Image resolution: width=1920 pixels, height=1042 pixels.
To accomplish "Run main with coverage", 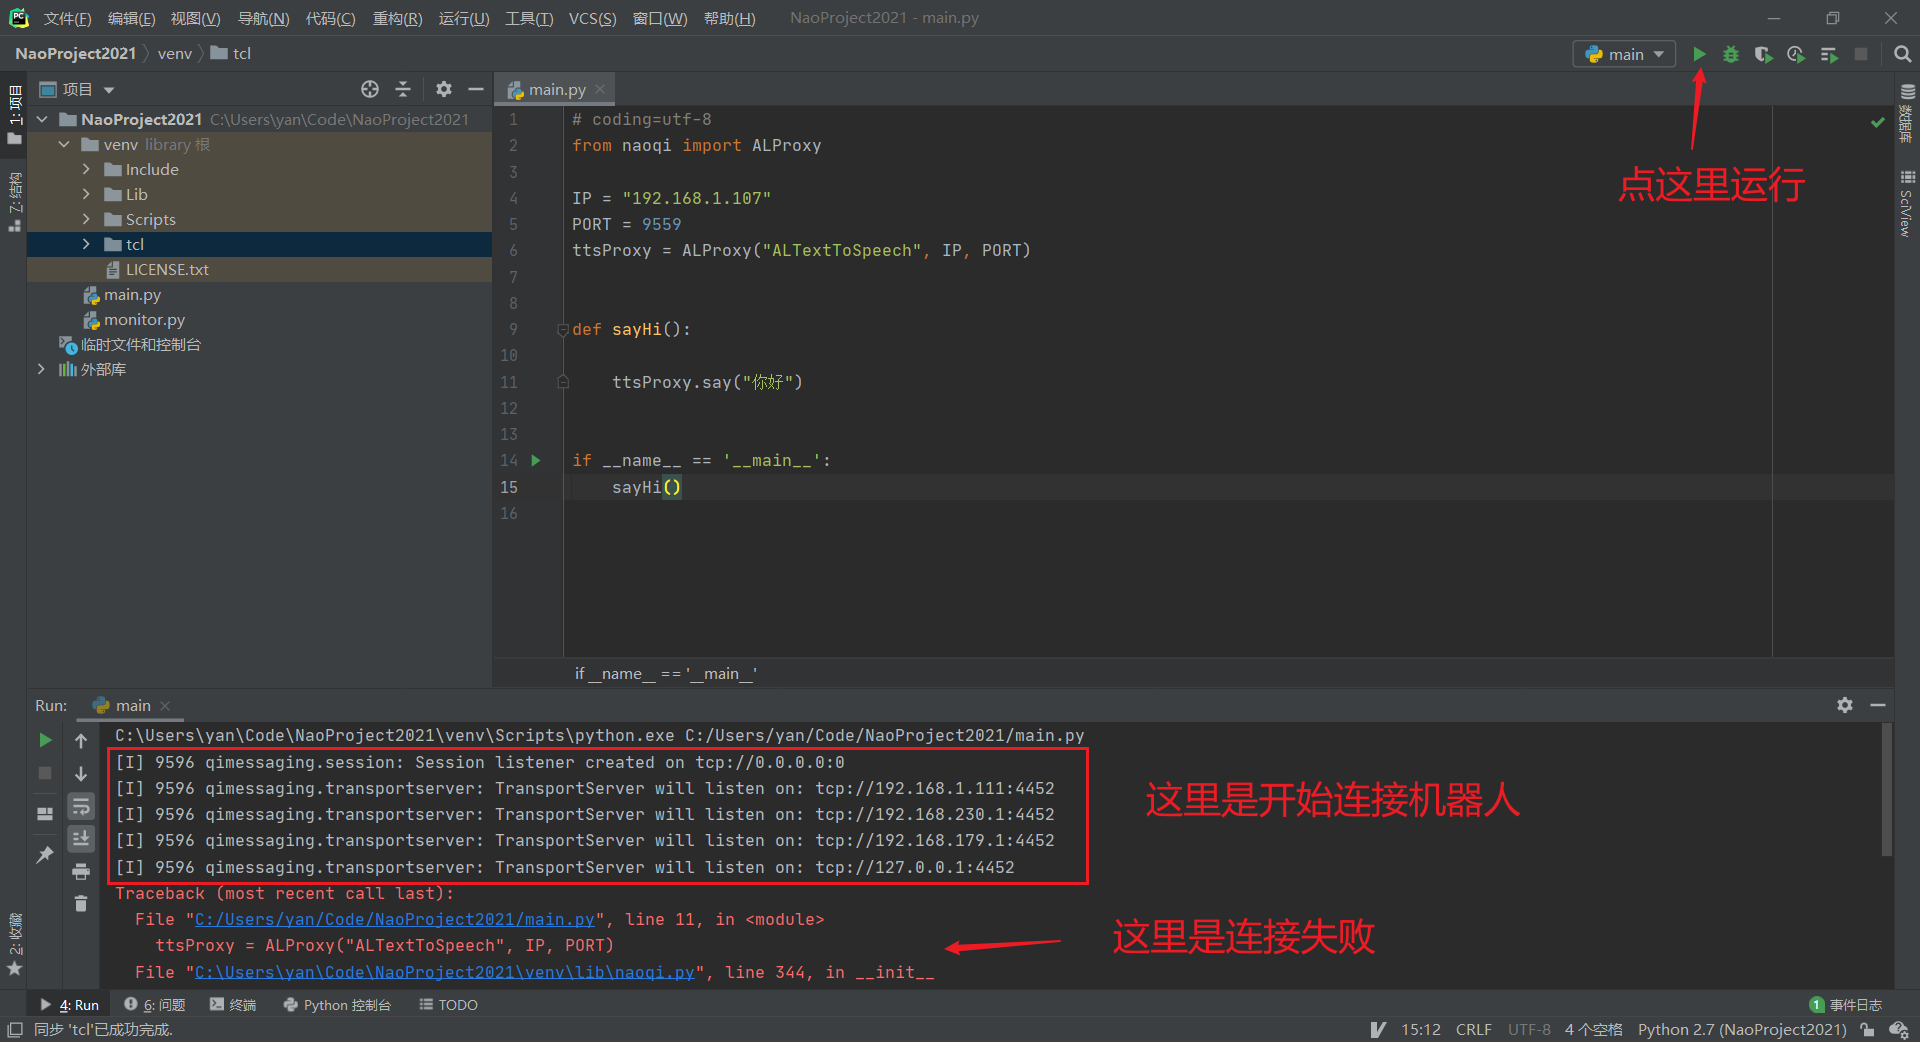I will [1763, 54].
